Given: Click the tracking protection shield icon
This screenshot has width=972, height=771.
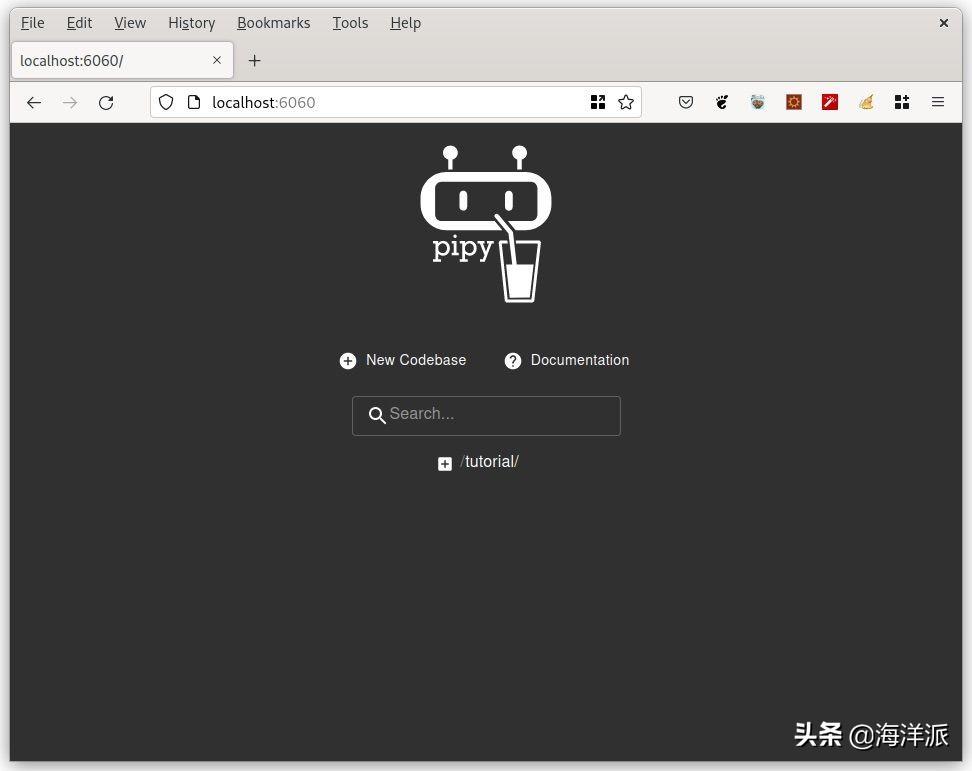Looking at the screenshot, I should tap(166, 102).
